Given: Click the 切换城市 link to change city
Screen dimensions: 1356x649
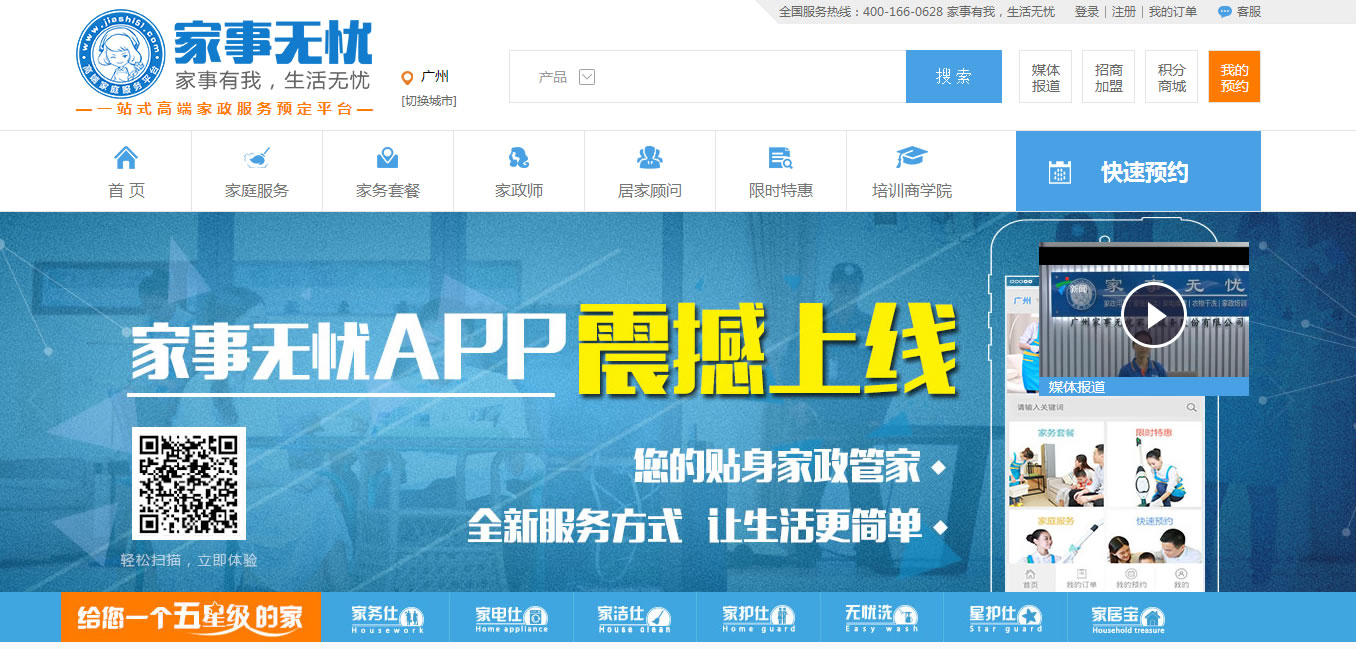Looking at the screenshot, I should [429, 100].
